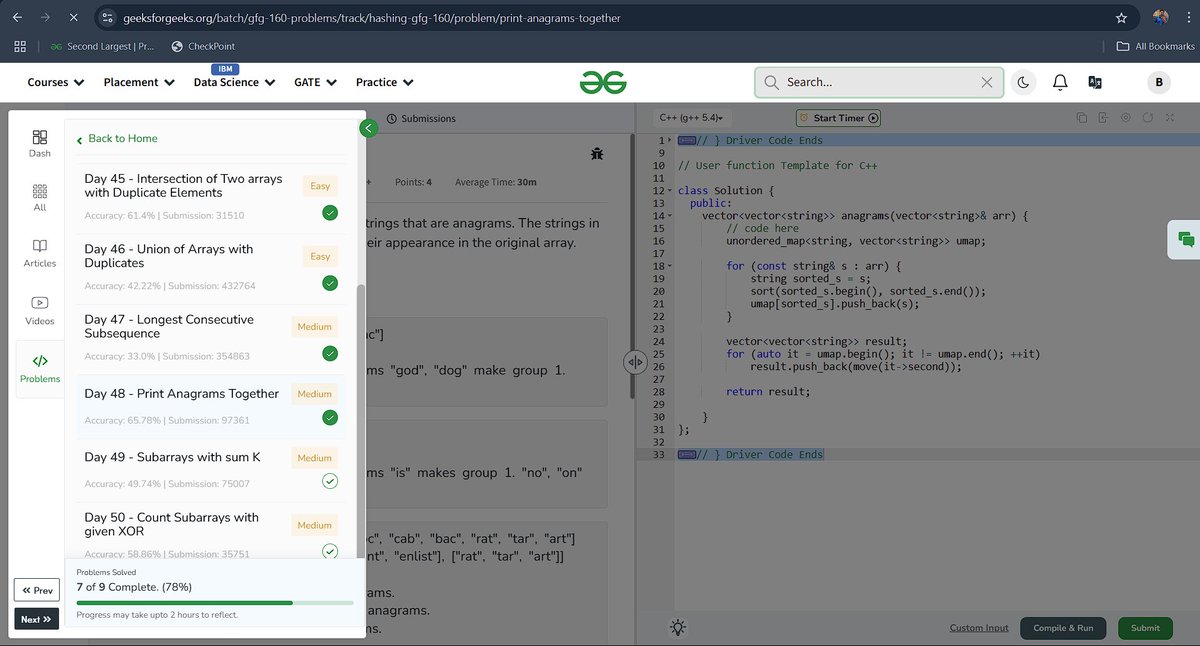
Task: Click the GeeksforGeeks logo
Action: [603, 82]
